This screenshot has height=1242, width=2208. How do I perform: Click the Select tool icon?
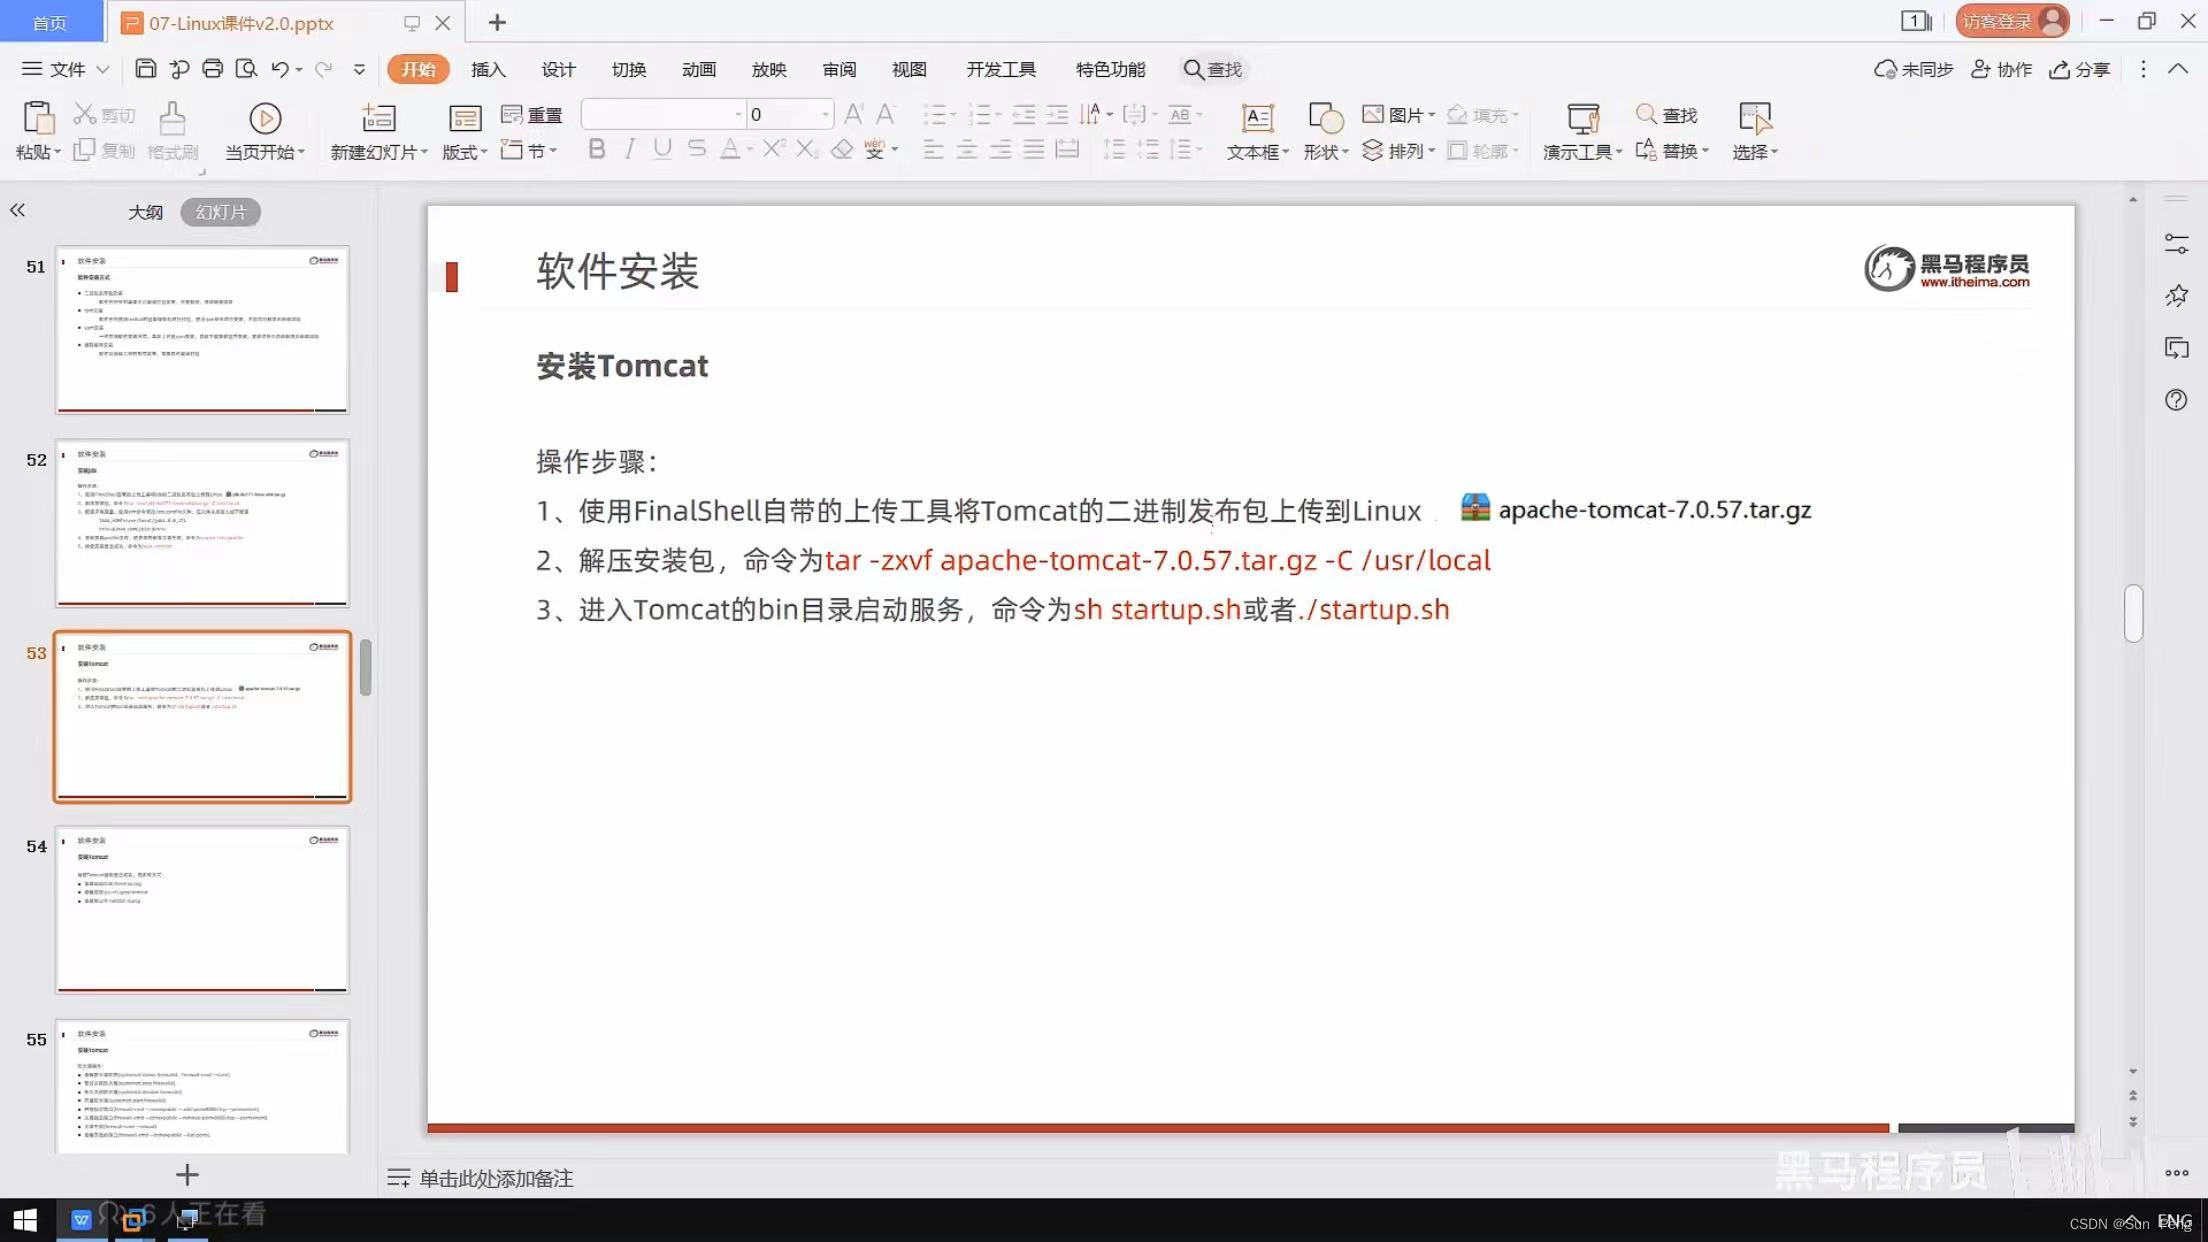(1755, 118)
